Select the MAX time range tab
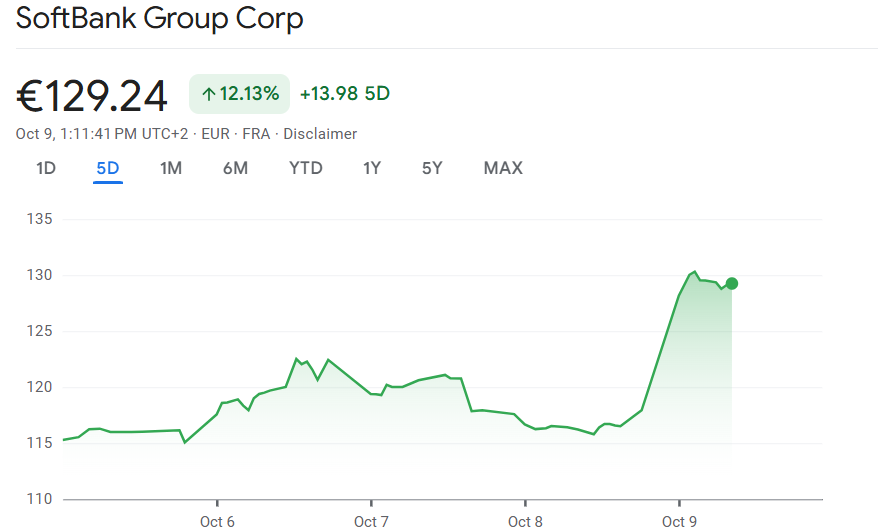This screenshot has height=532, width=878. 503,168
